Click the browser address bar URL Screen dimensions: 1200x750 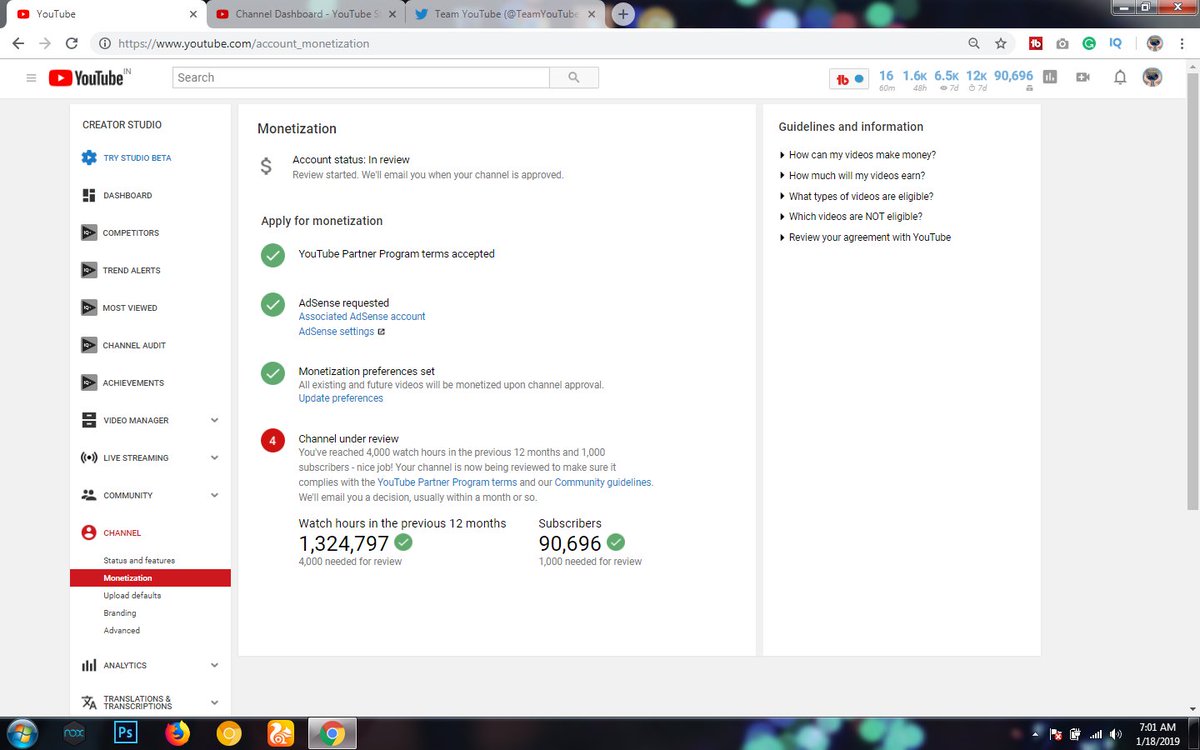click(x=244, y=44)
